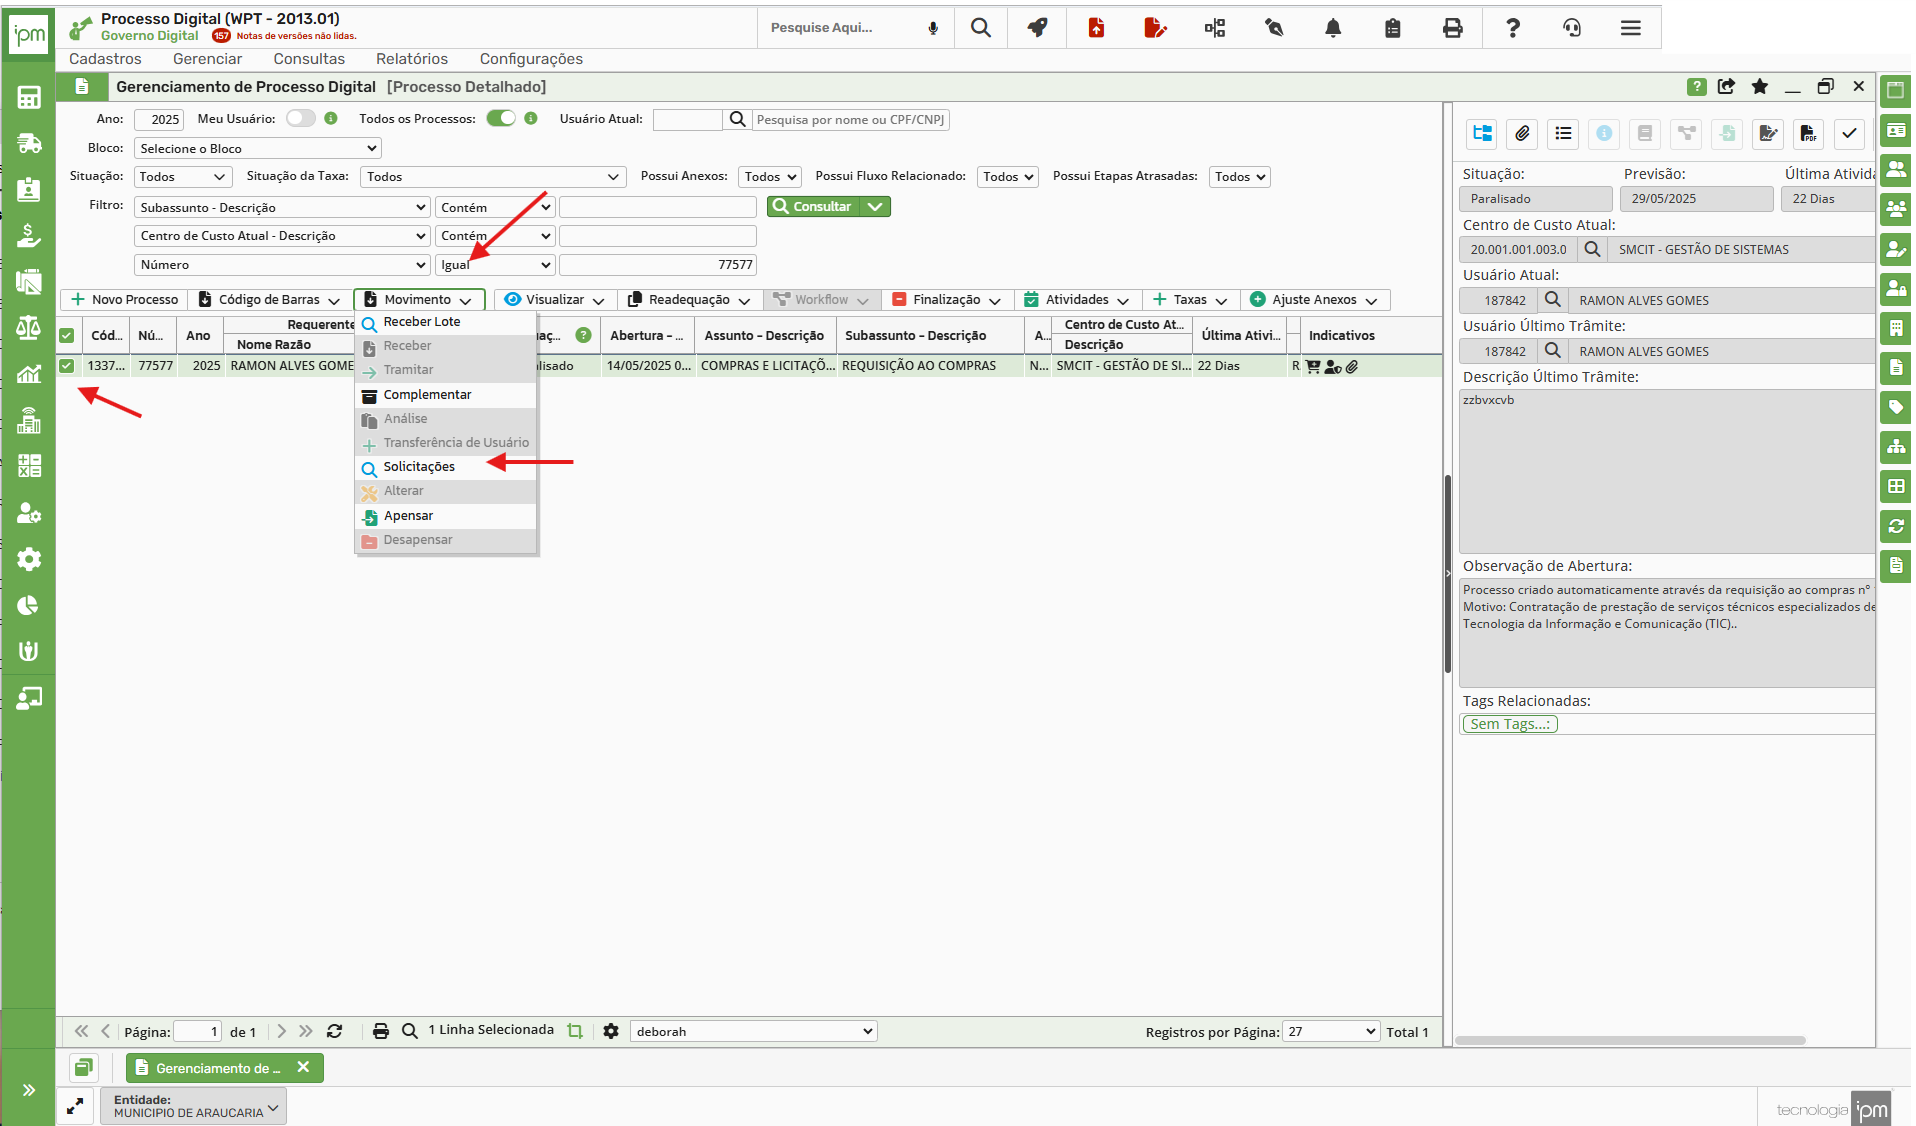Screen dimensions: 1916x1126
Task: Open the chart icon in left sidebar
Action: 29,374
